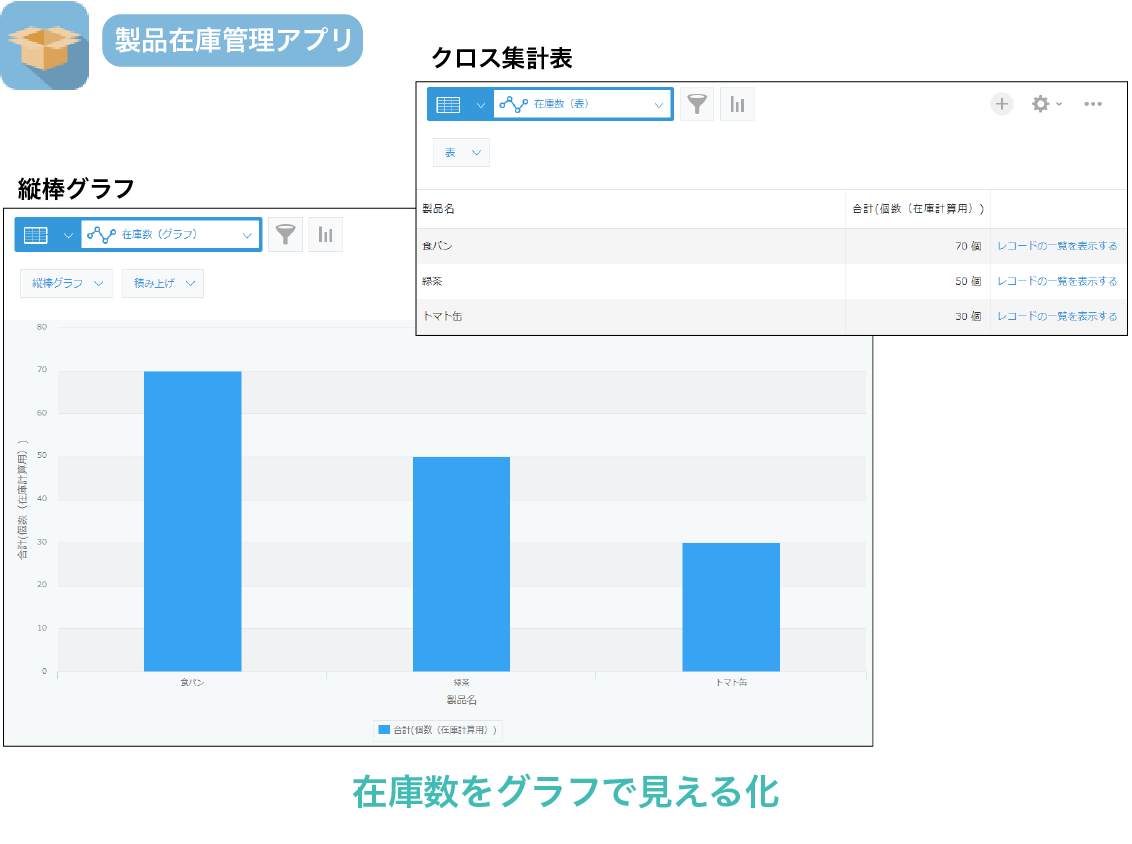The height and width of the screenshot is (844, 1132).
Task: Open the 表 chart type dropdown
Action: [x=461, y=152]
